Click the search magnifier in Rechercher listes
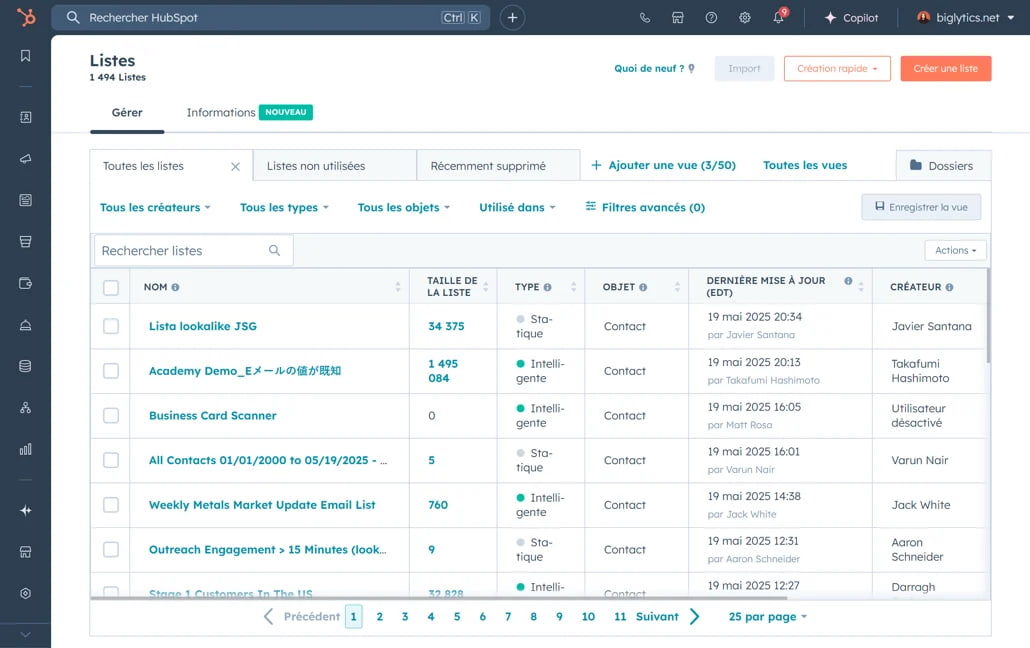This screenshot has width=1030, height=648. coord(275,250)
